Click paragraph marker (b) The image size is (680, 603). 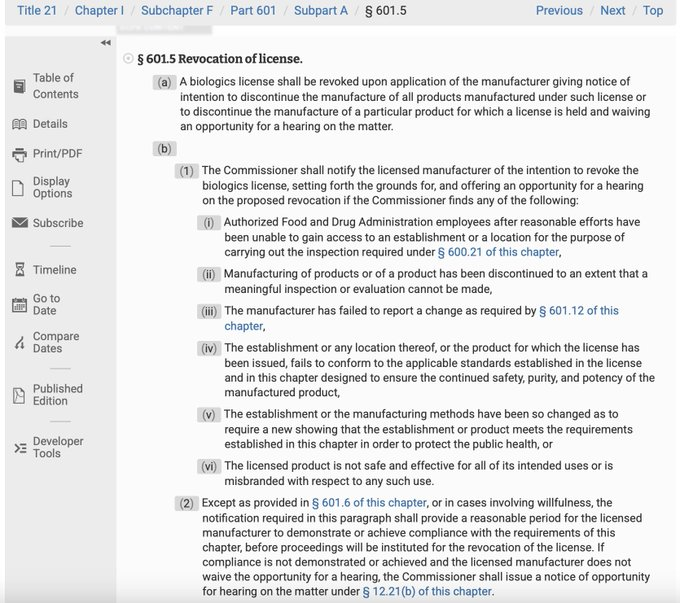tap(164, 149)
